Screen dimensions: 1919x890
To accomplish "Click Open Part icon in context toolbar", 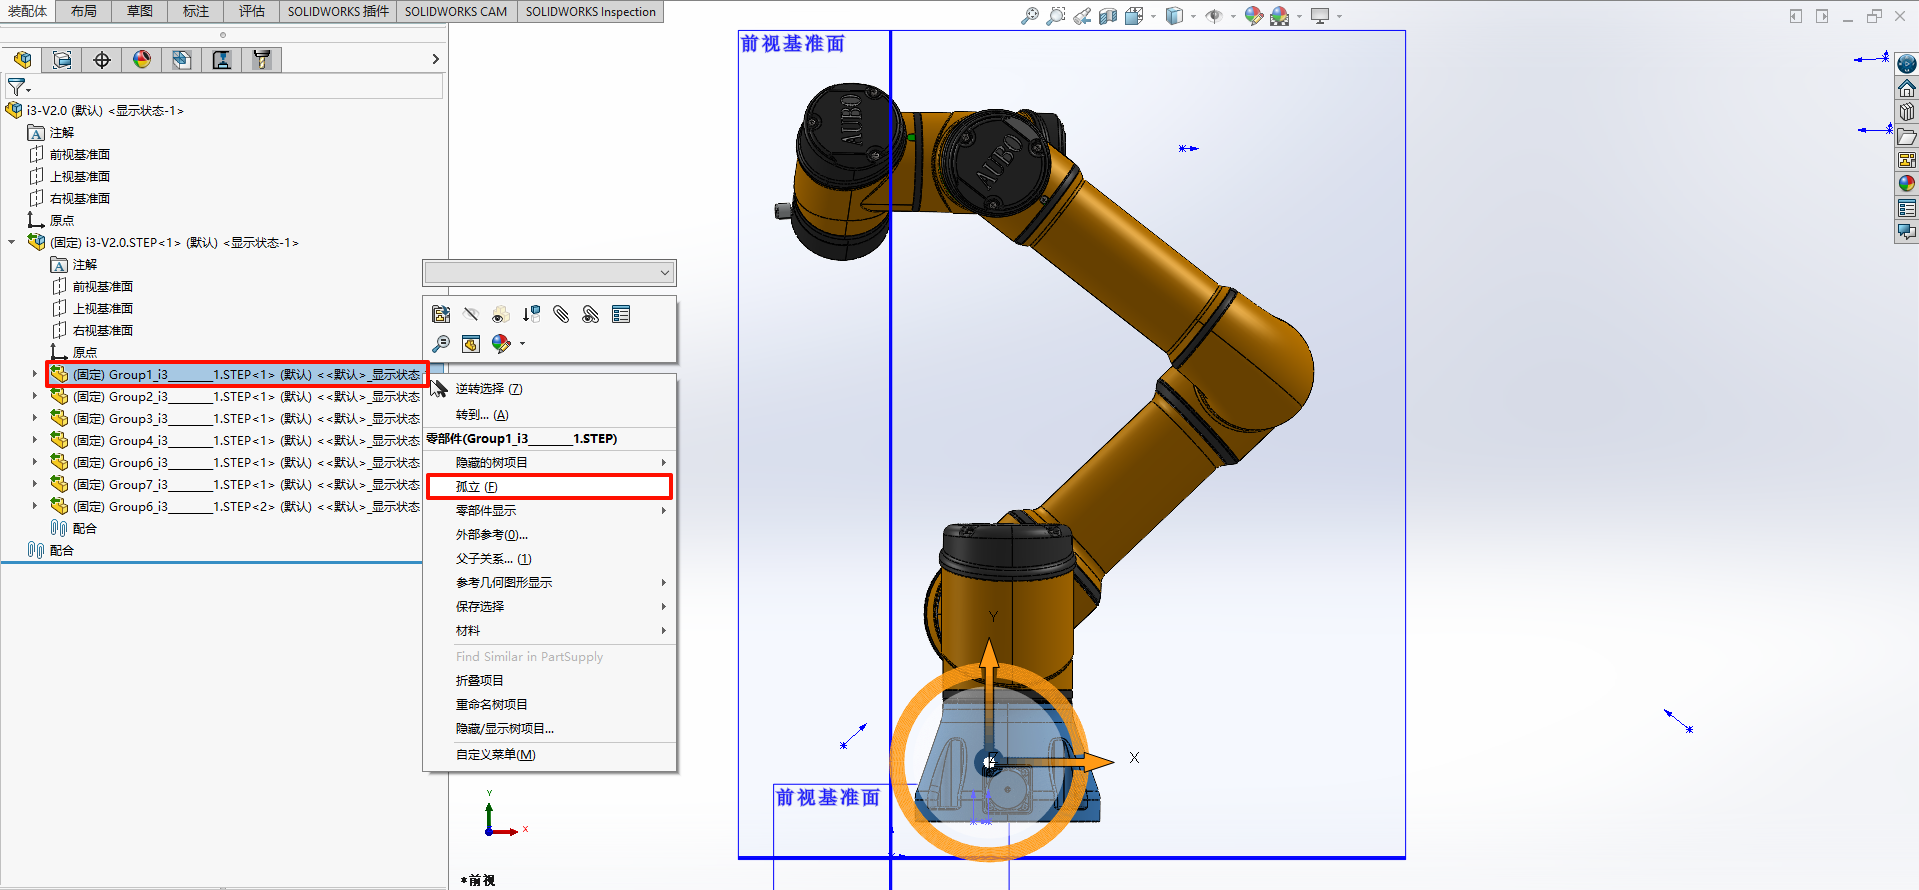I will tap(441, 314).
